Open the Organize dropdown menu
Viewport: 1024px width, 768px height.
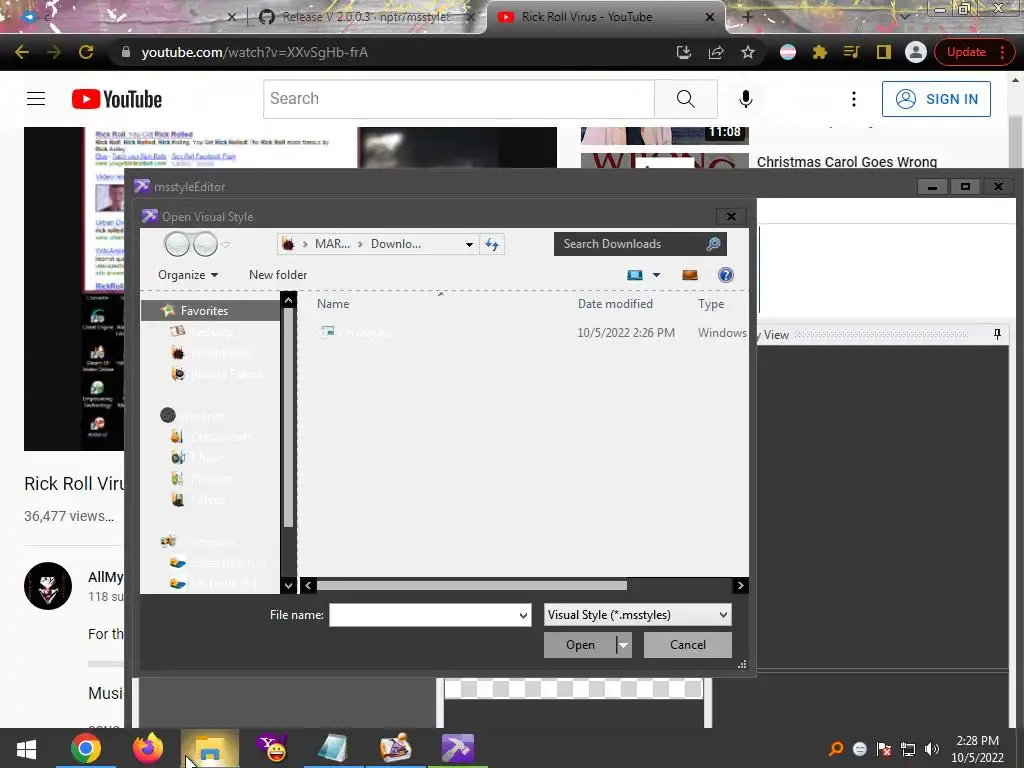pos(188,275)
